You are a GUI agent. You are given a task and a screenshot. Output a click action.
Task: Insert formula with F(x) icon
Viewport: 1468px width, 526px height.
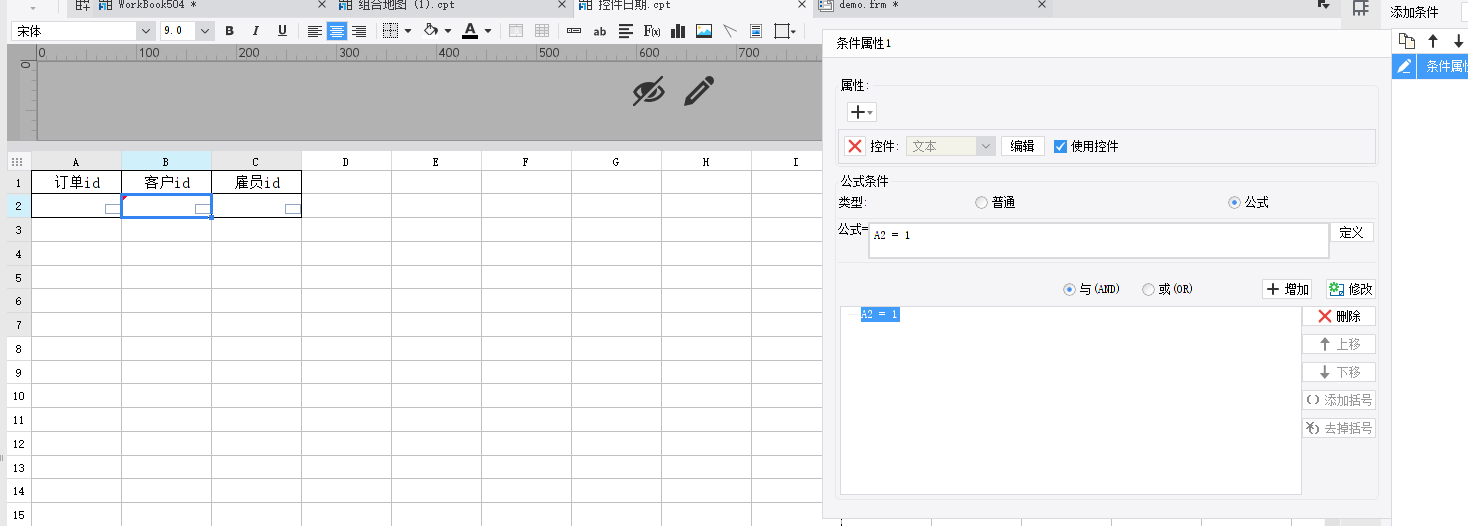(x=652, y=31)
